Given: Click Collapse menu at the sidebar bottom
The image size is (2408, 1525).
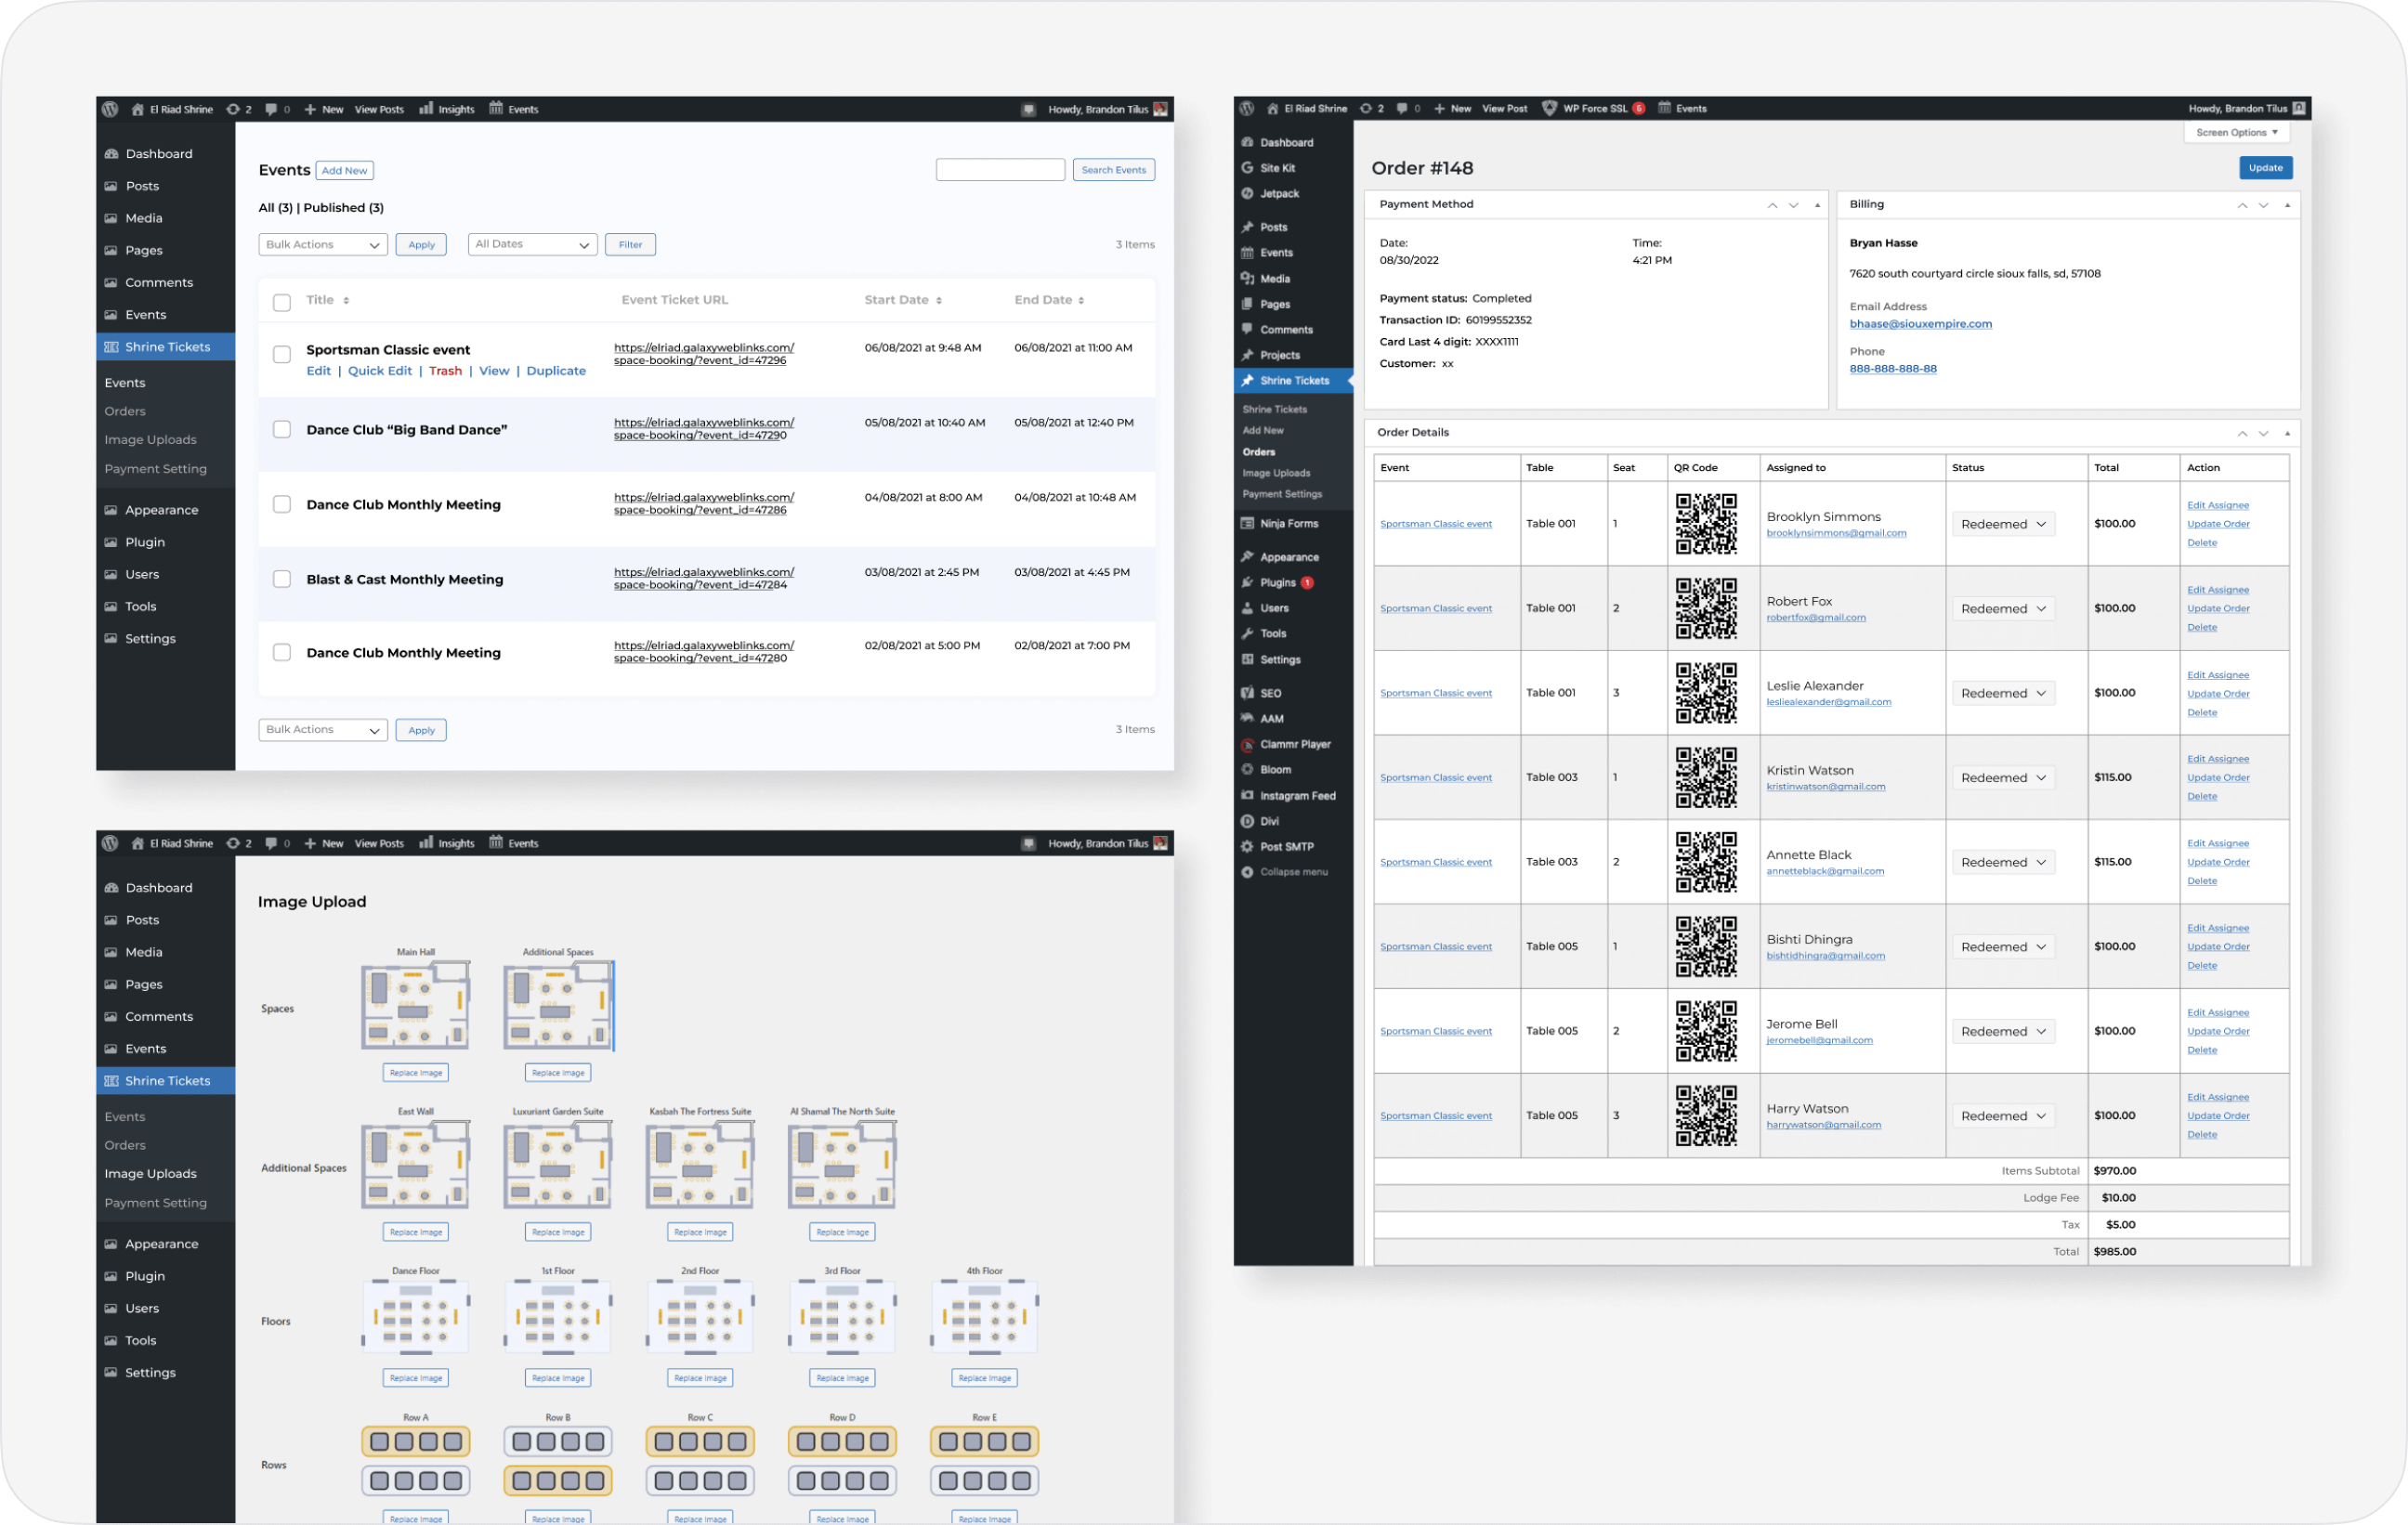Looking at the screenshot, I should 1293,872.
